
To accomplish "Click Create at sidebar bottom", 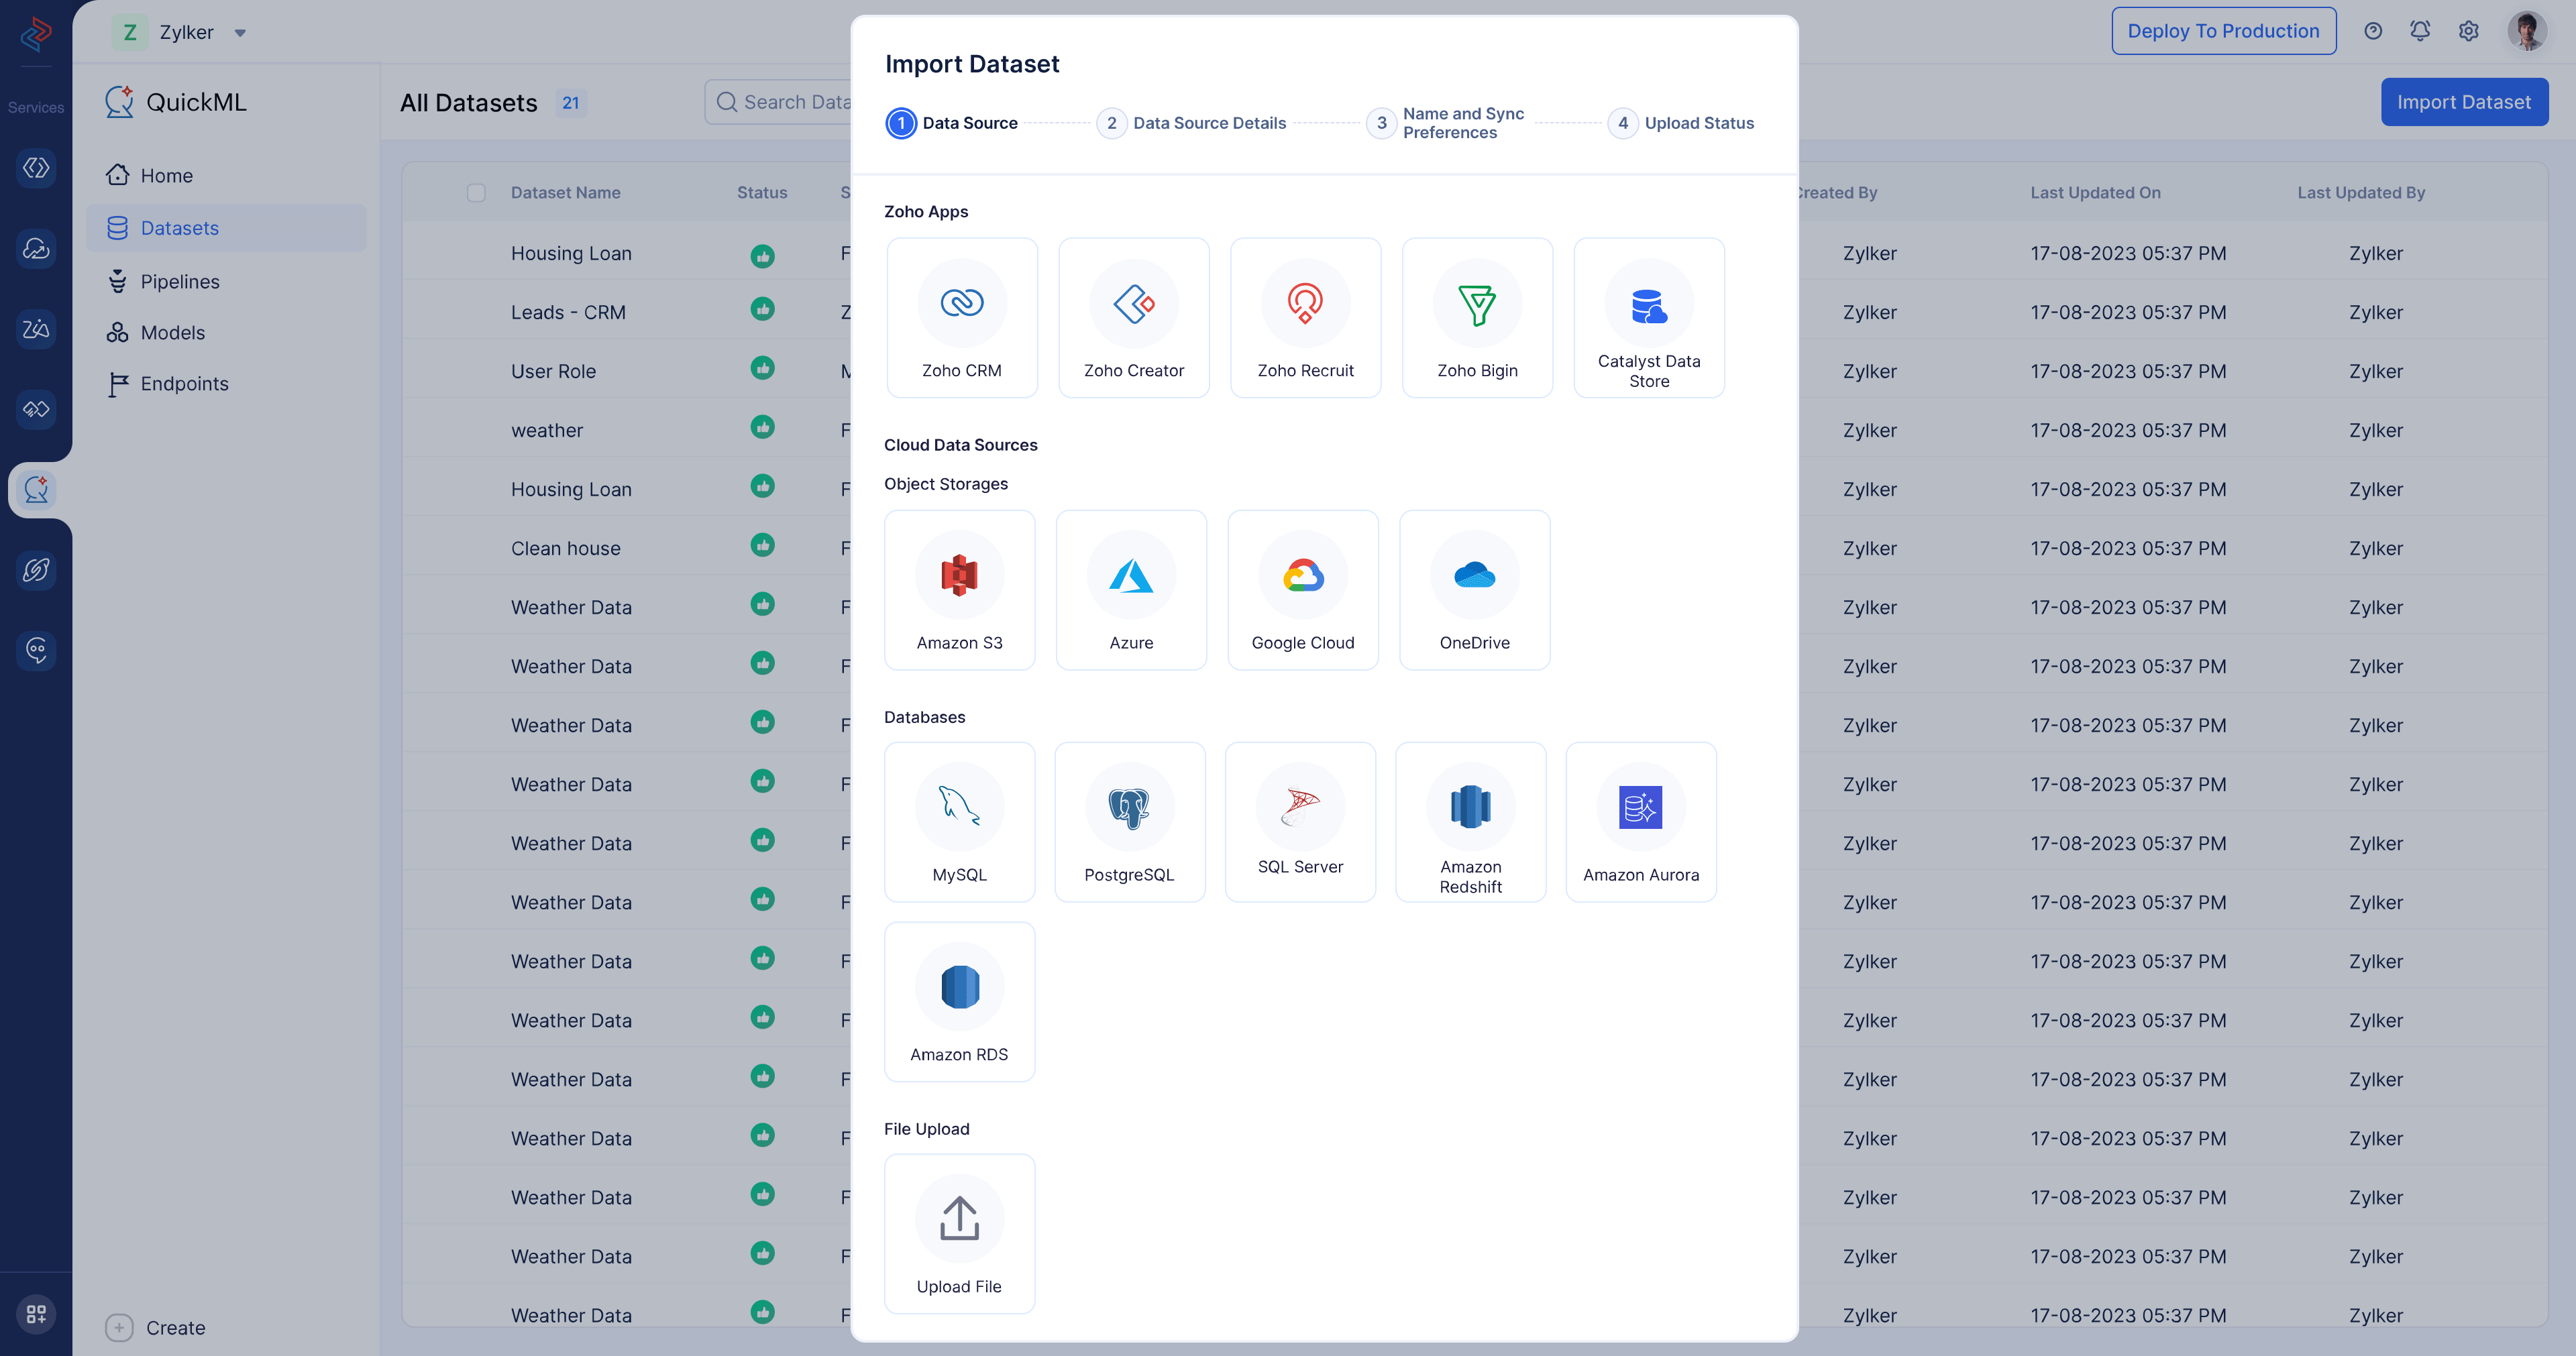I will point(155,1328).
